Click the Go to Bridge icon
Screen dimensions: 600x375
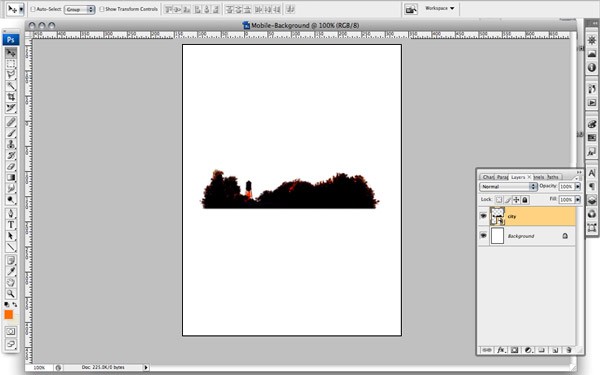coord(411,9)
